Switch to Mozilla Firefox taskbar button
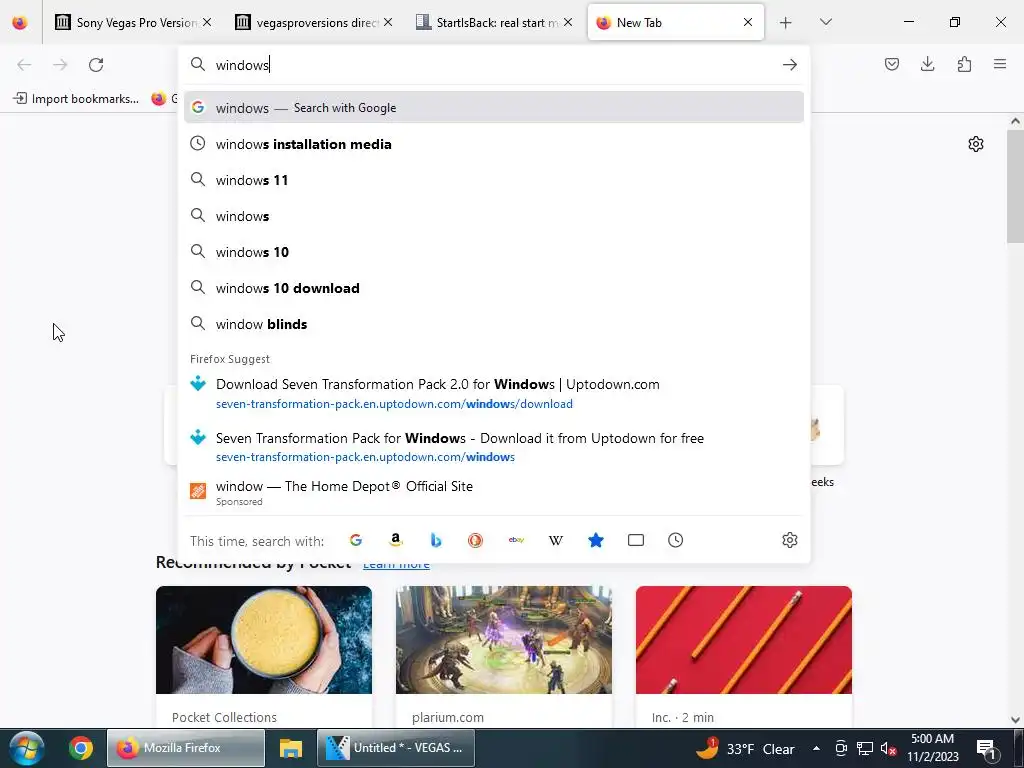The image size is (1024, 768). click(x=185, y=748)
